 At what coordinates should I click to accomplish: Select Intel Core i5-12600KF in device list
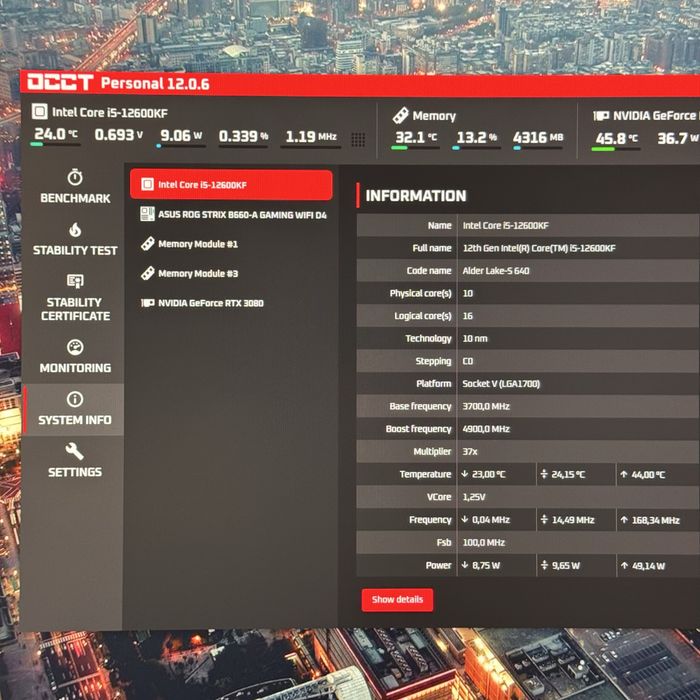231,184
